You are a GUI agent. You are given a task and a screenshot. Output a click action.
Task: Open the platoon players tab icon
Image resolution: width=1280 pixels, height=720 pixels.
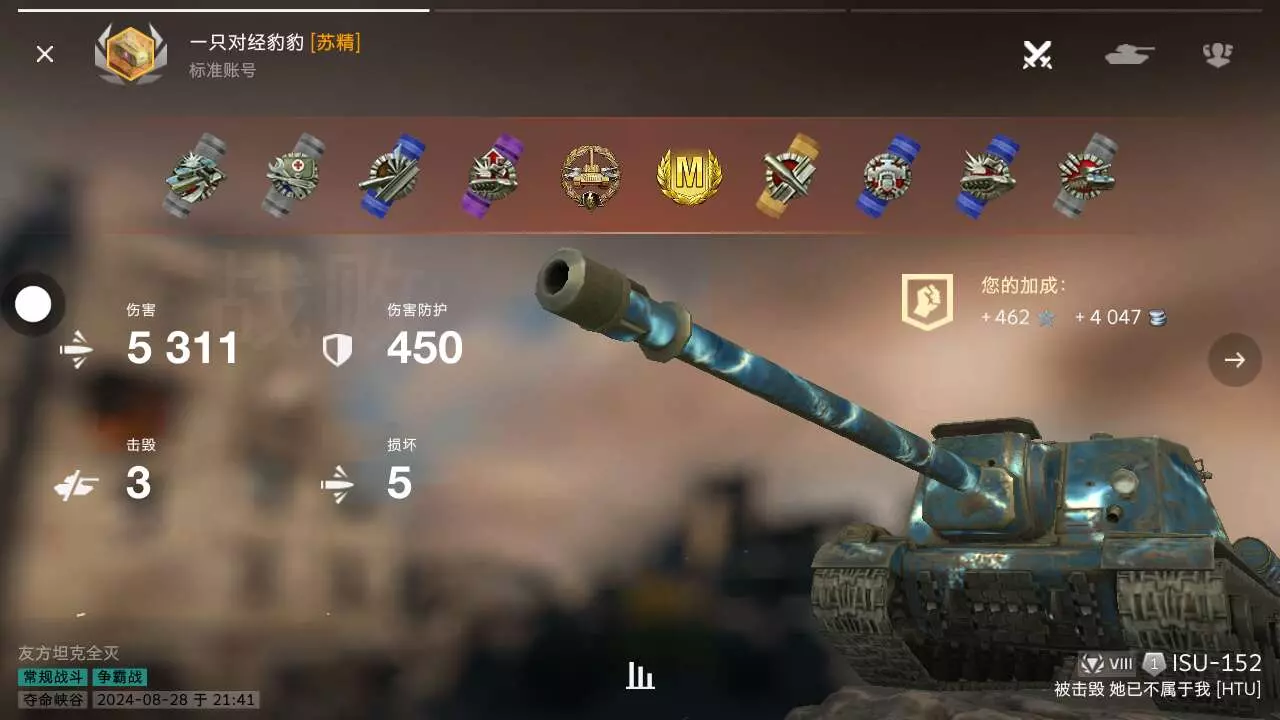[1217, 54]
